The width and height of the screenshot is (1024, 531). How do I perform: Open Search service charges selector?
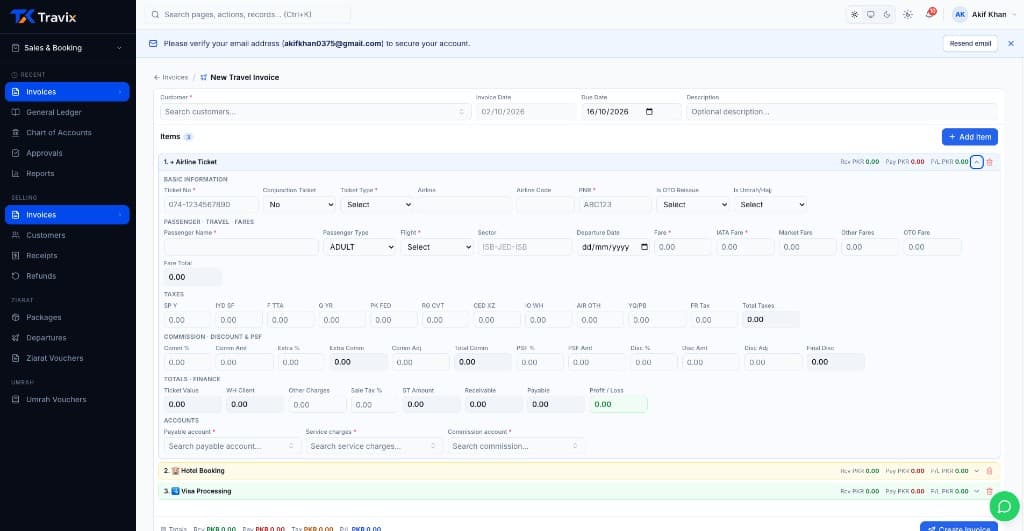(374, 446)
